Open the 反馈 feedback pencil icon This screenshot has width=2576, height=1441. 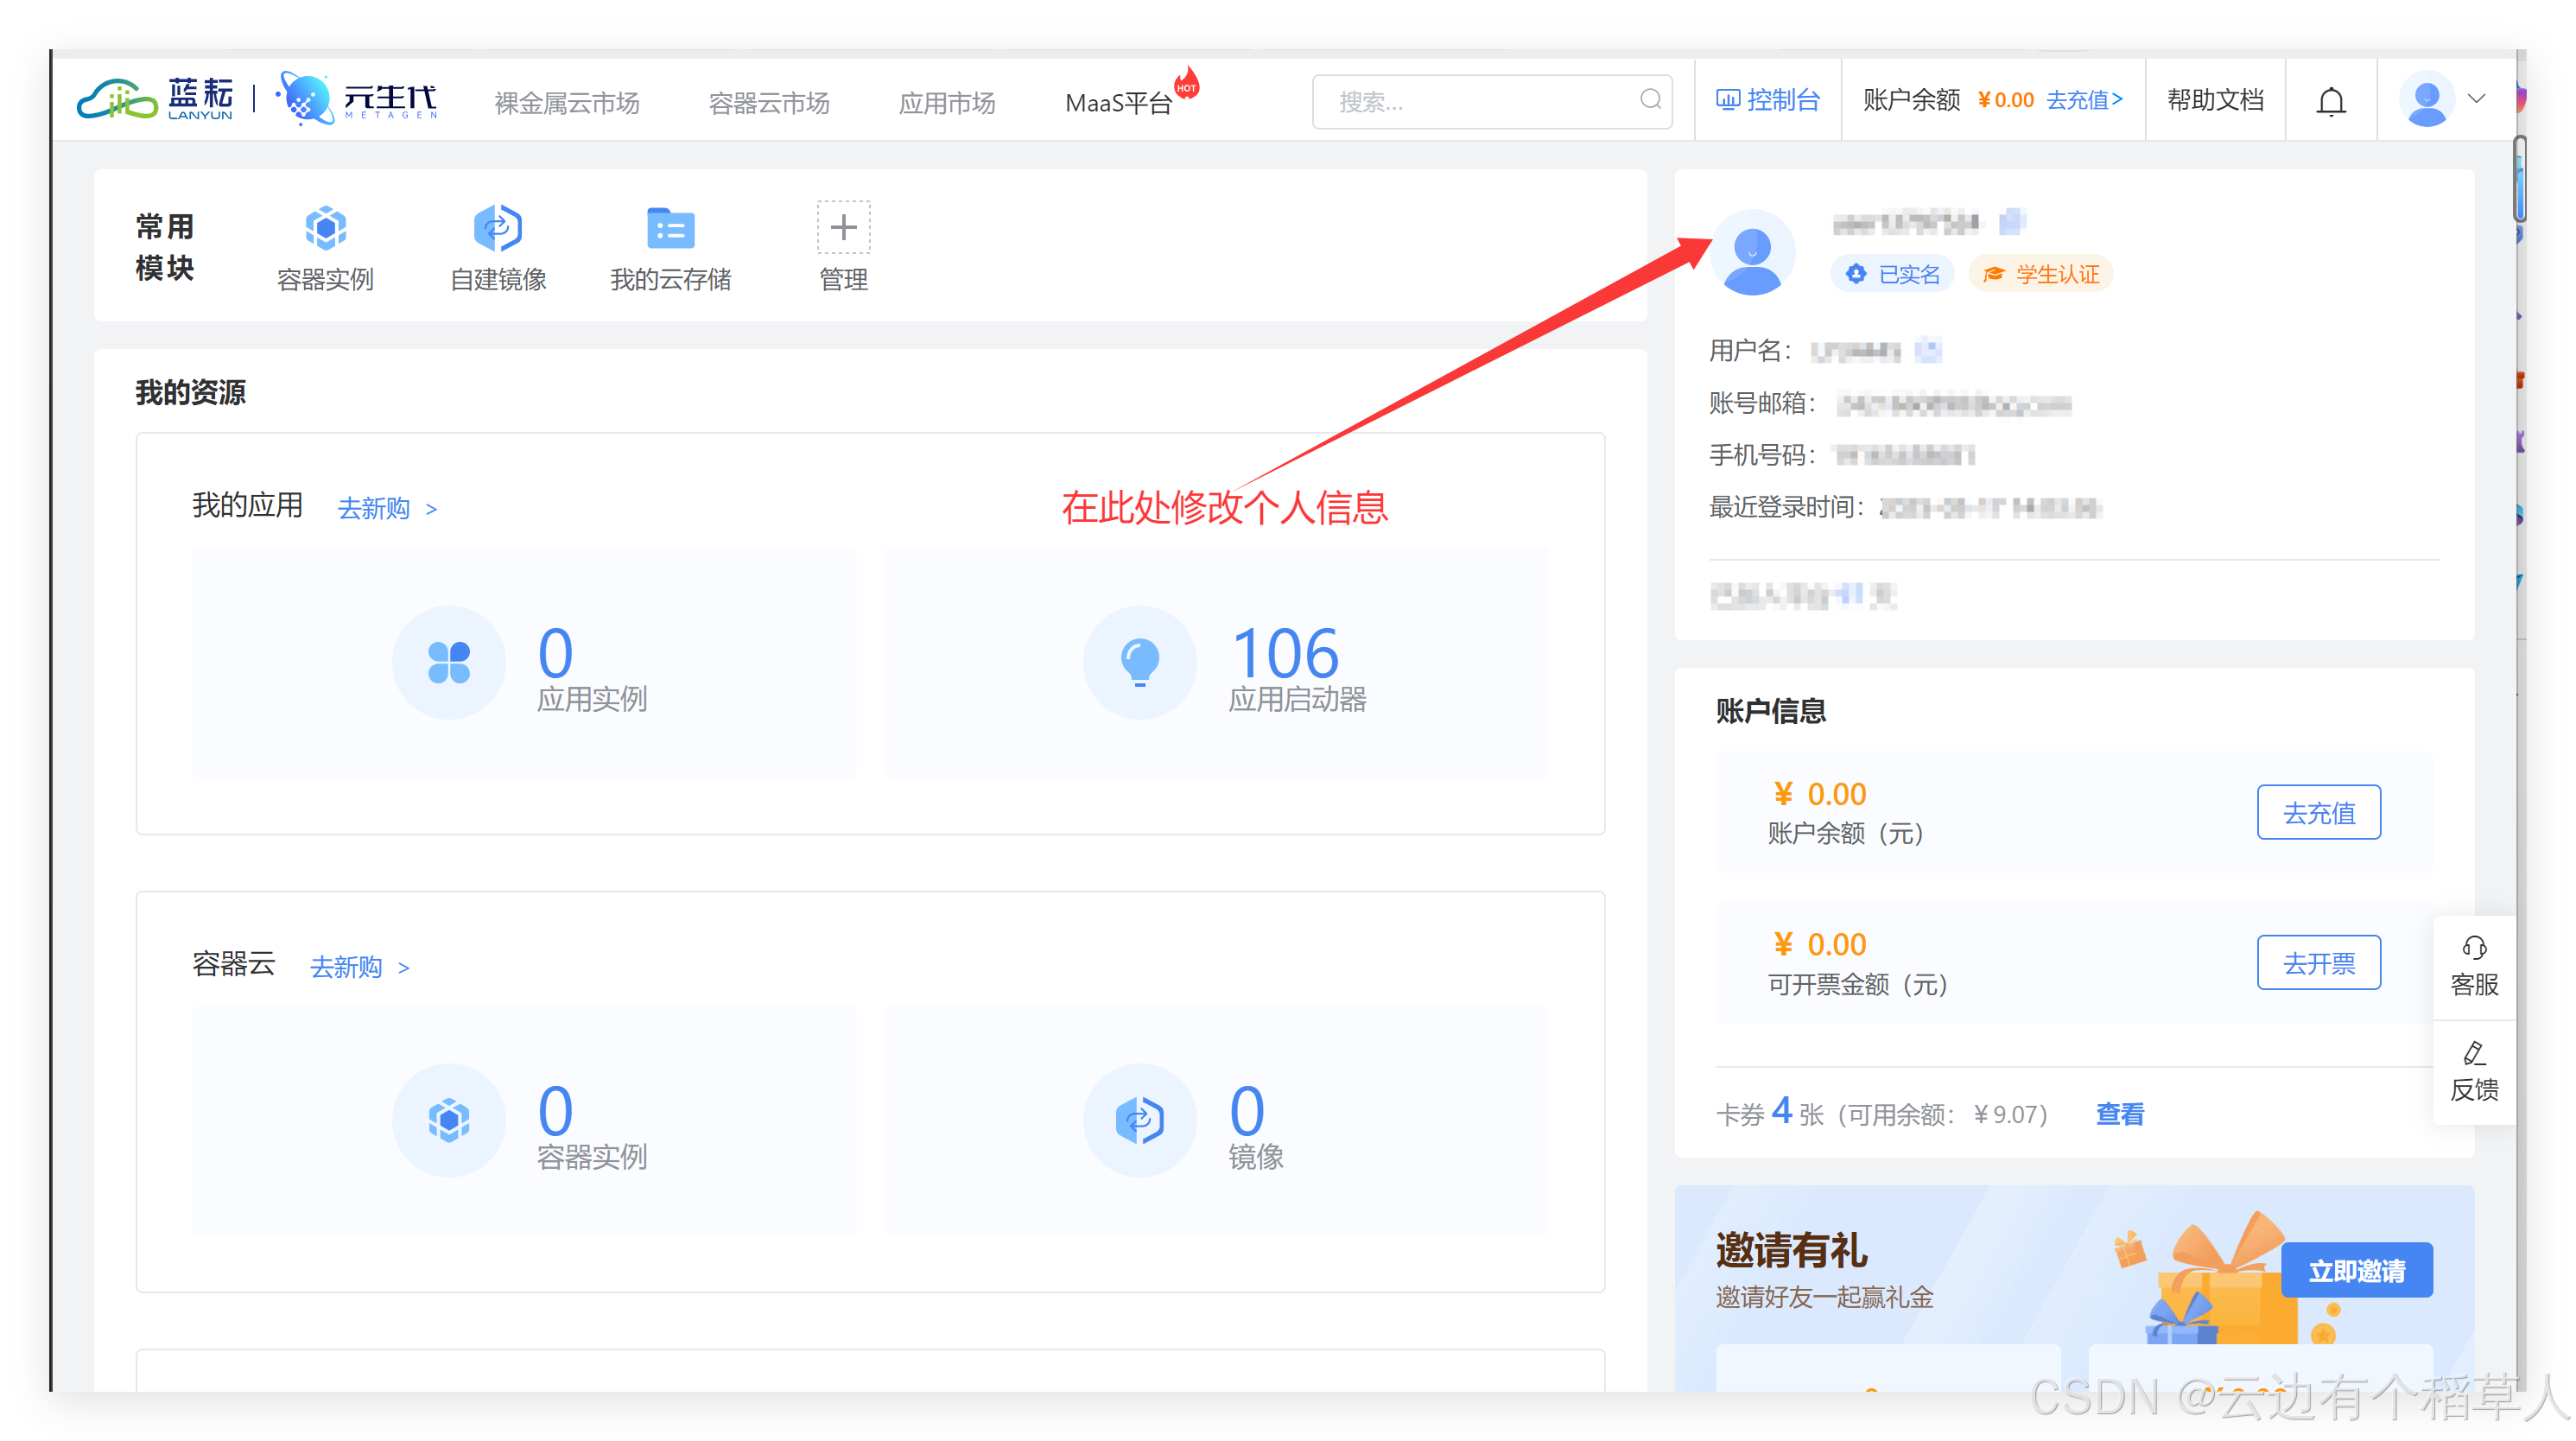2474,1053
